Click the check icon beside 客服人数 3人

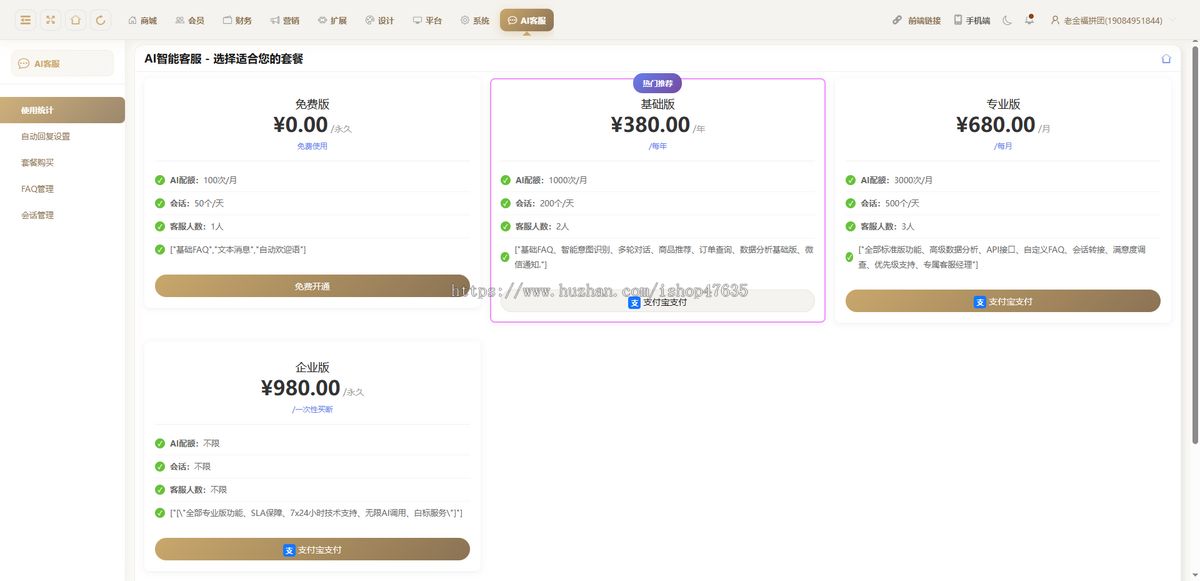851,226
